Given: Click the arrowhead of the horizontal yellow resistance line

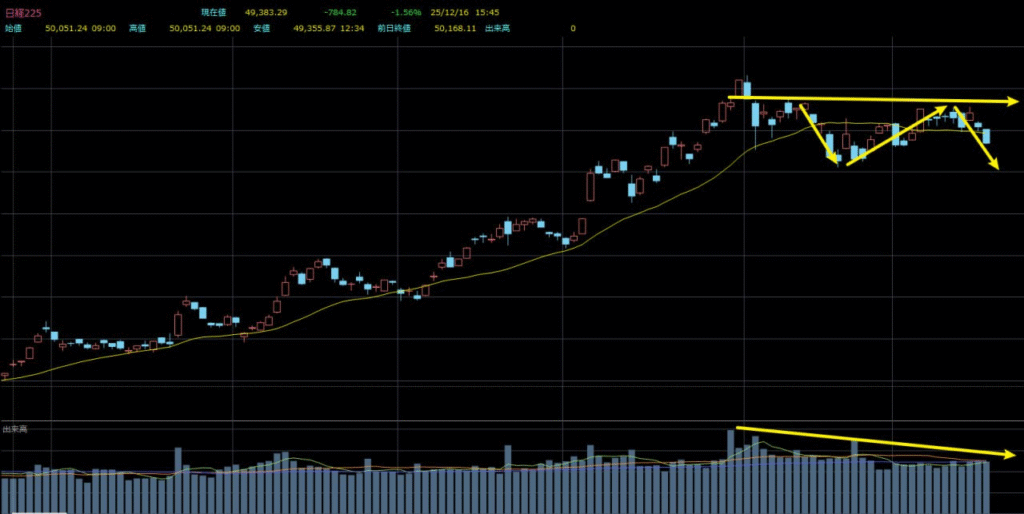Looking at the screenshot, I should pyautogui.click(x=1012, y=101).
